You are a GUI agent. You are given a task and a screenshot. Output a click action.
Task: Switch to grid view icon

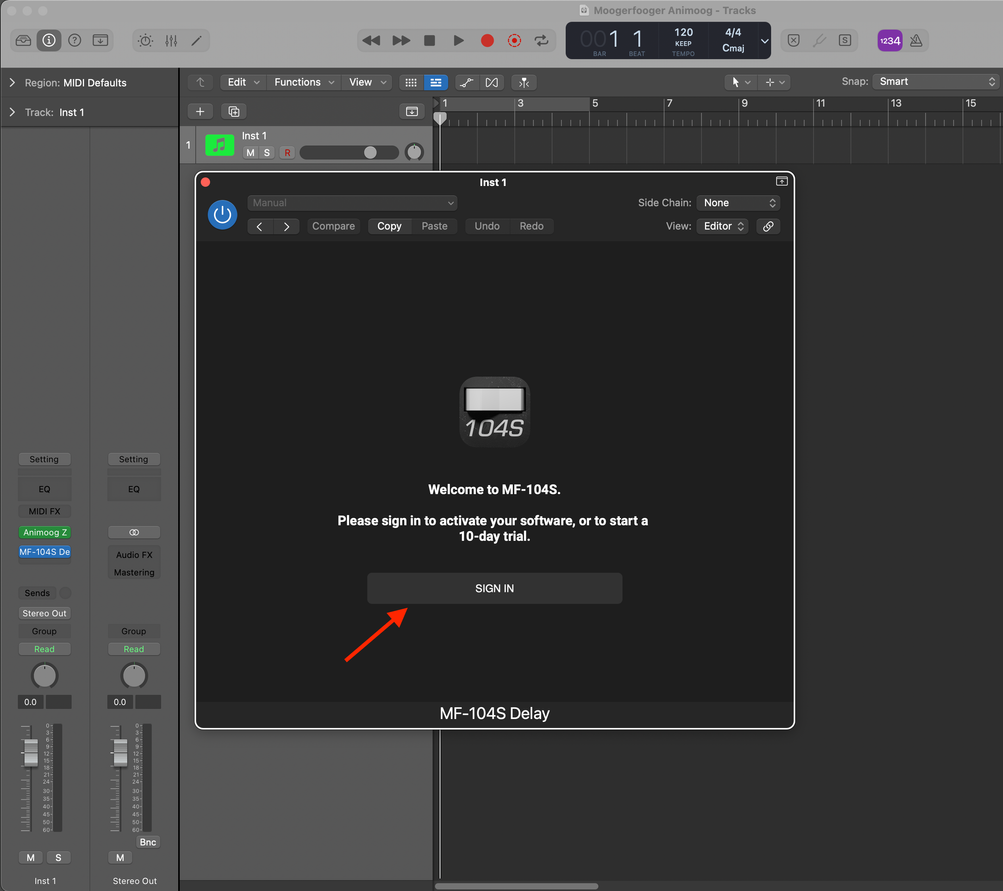click(411, 83)
